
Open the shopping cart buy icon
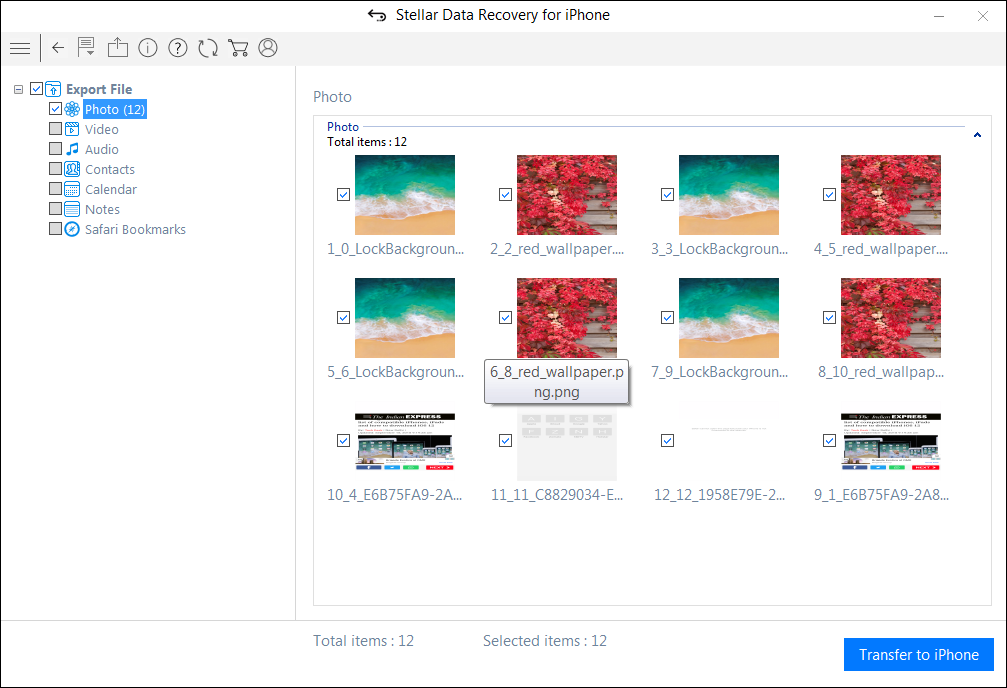coord(238,48)
